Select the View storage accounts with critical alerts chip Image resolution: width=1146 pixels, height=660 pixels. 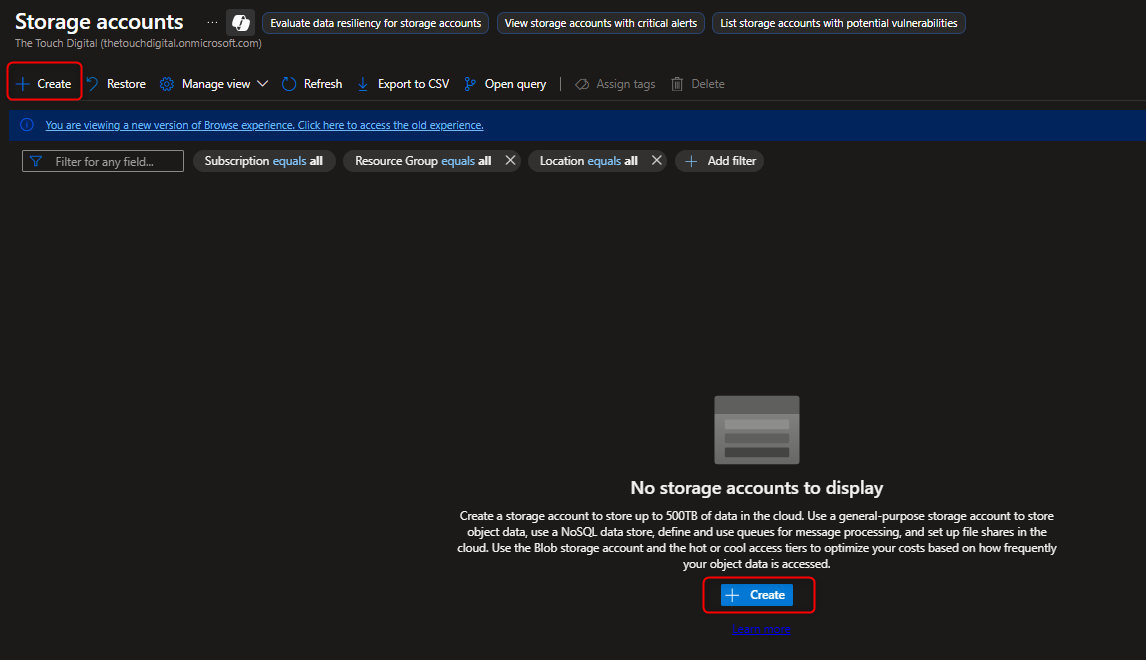(600, 22)
